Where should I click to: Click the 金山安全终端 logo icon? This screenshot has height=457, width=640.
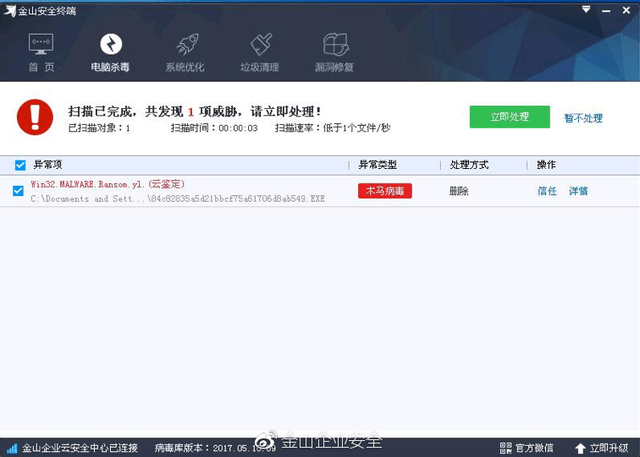[x=10, y=11]
